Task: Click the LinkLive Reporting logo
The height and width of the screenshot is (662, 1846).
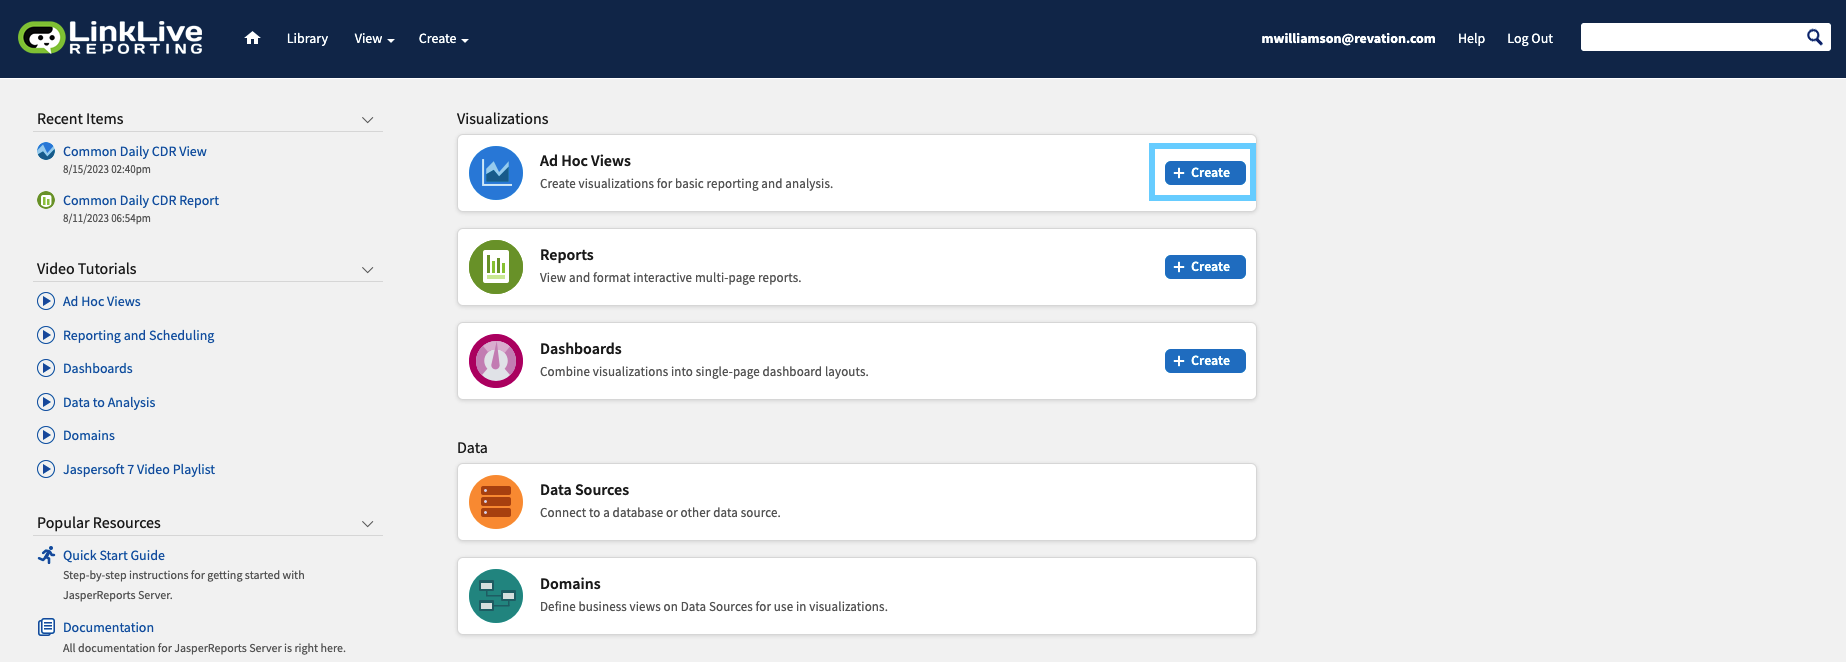Action: click(111, 38)
